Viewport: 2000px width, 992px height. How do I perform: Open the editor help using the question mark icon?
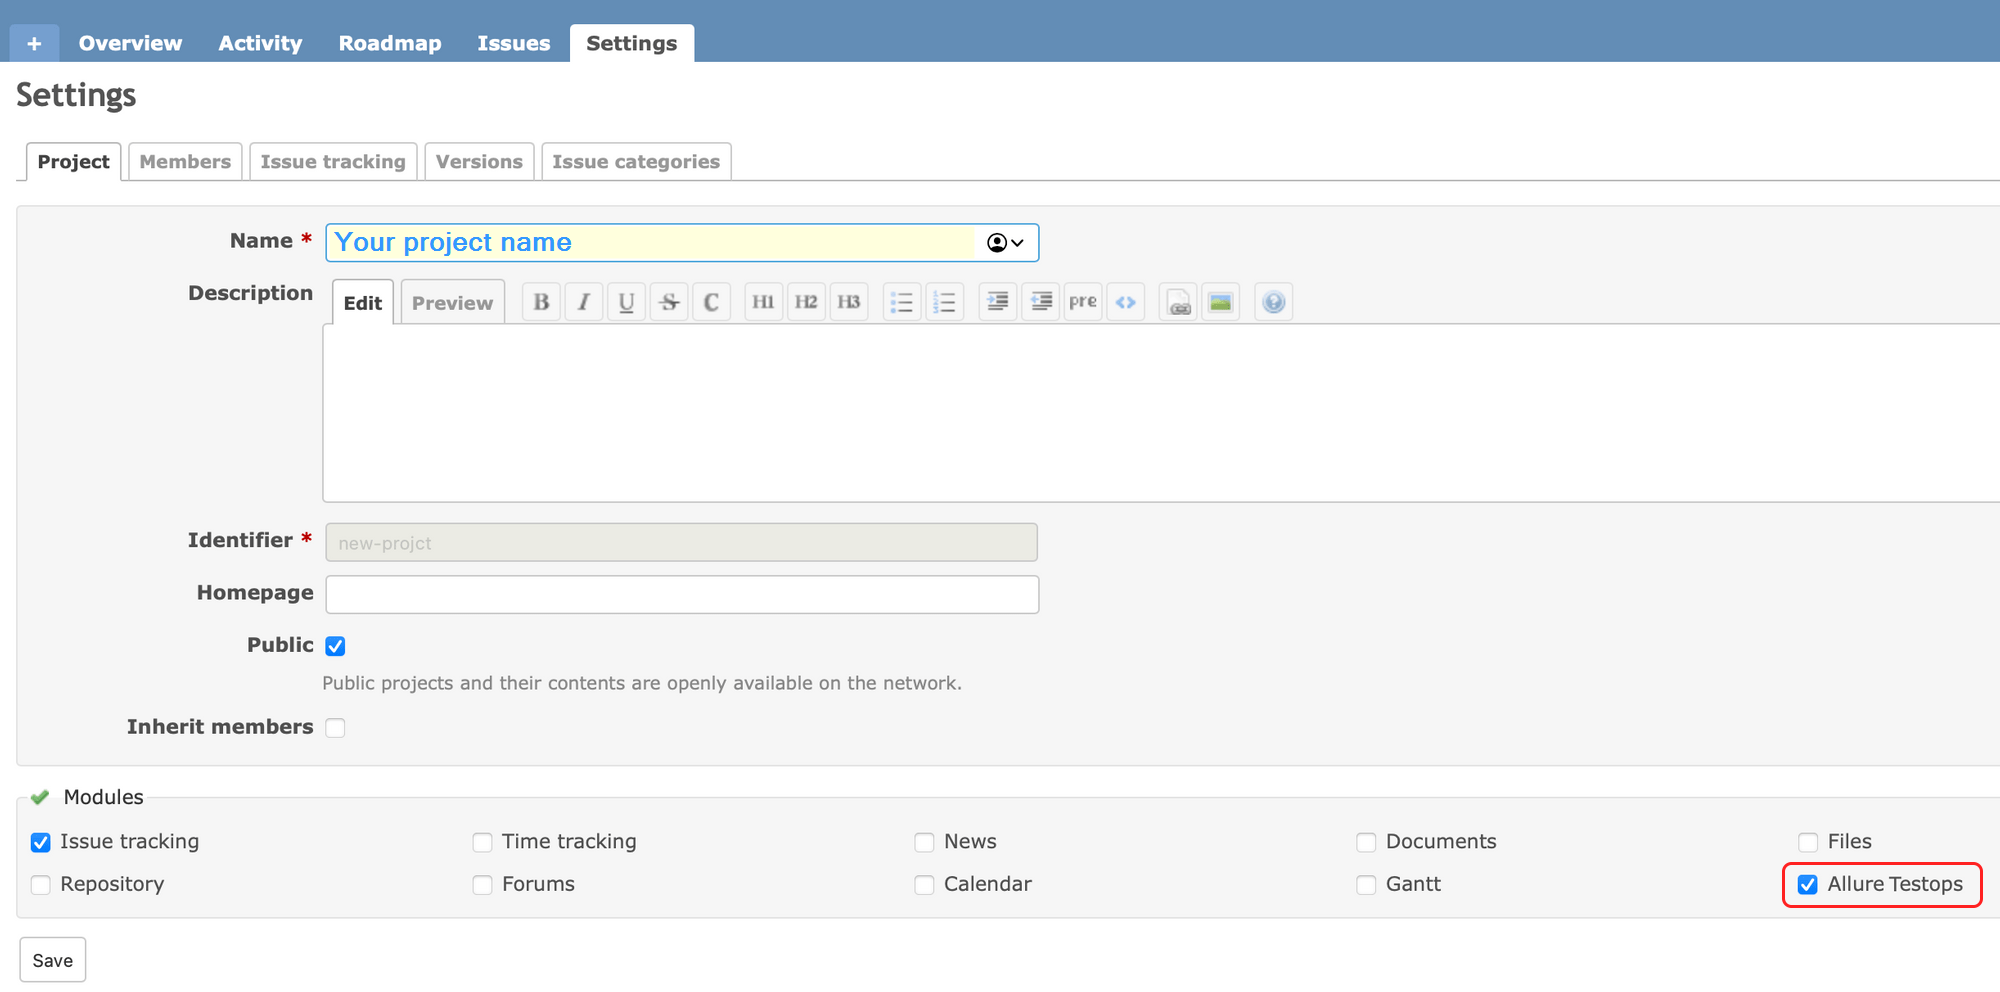(1273, 301)
